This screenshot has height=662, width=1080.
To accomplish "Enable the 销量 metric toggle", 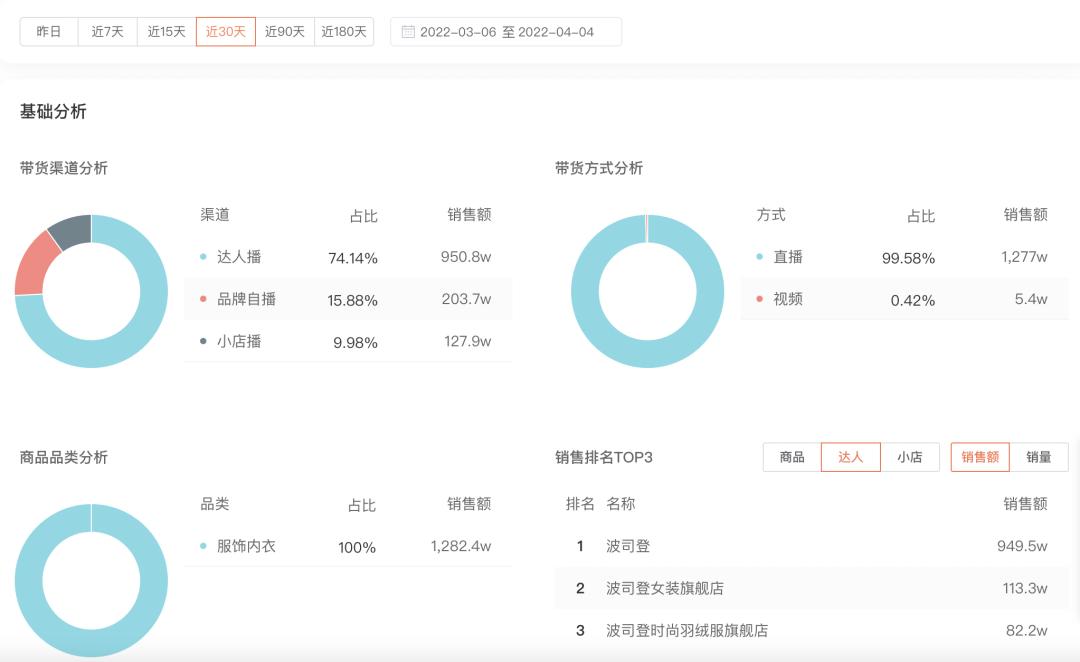I will [1041, 456].
